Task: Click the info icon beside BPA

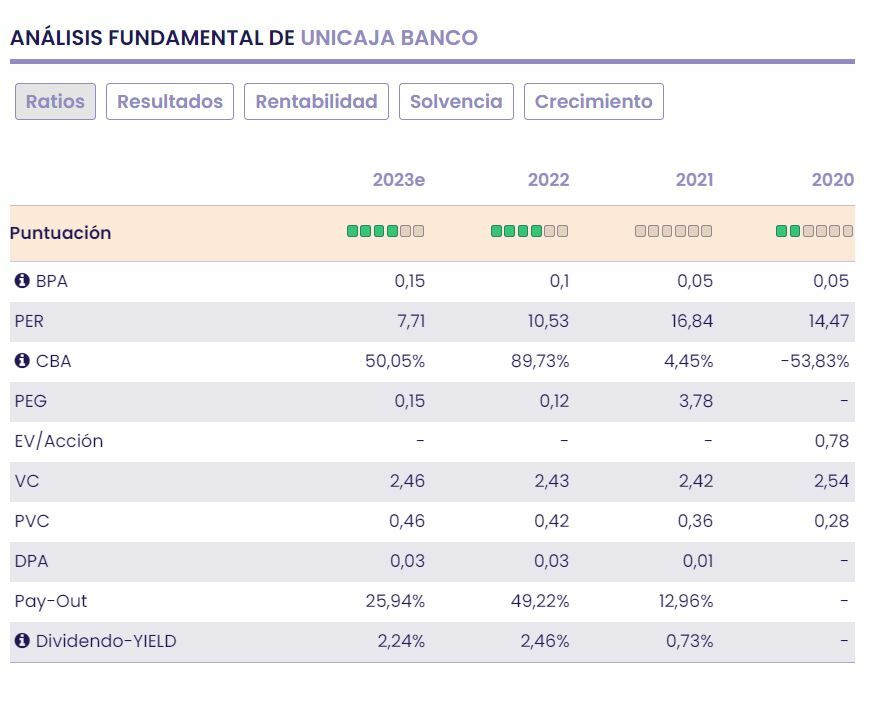Action: (x=22, y=281)
